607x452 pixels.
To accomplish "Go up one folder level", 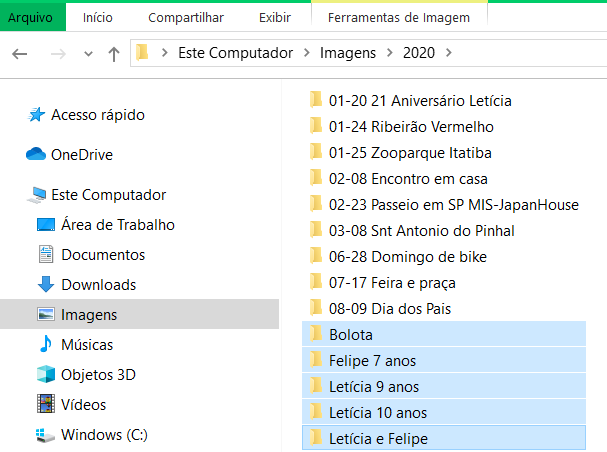I will pos(113,54).
